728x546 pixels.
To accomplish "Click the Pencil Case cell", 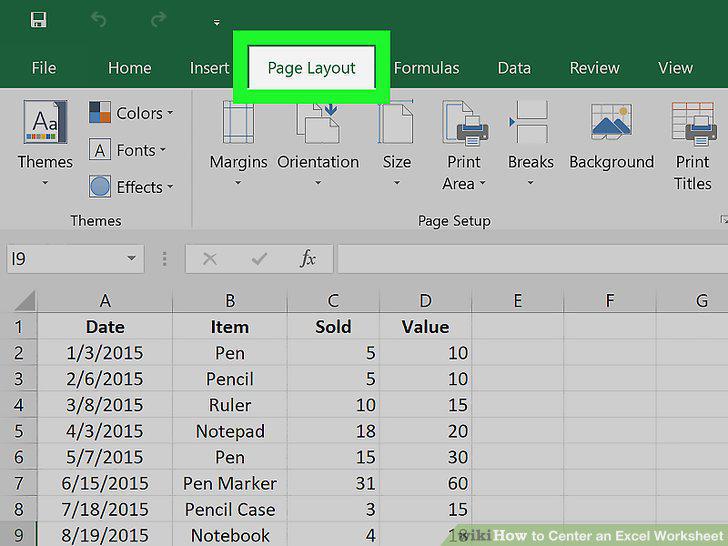I will click(230, 509).
